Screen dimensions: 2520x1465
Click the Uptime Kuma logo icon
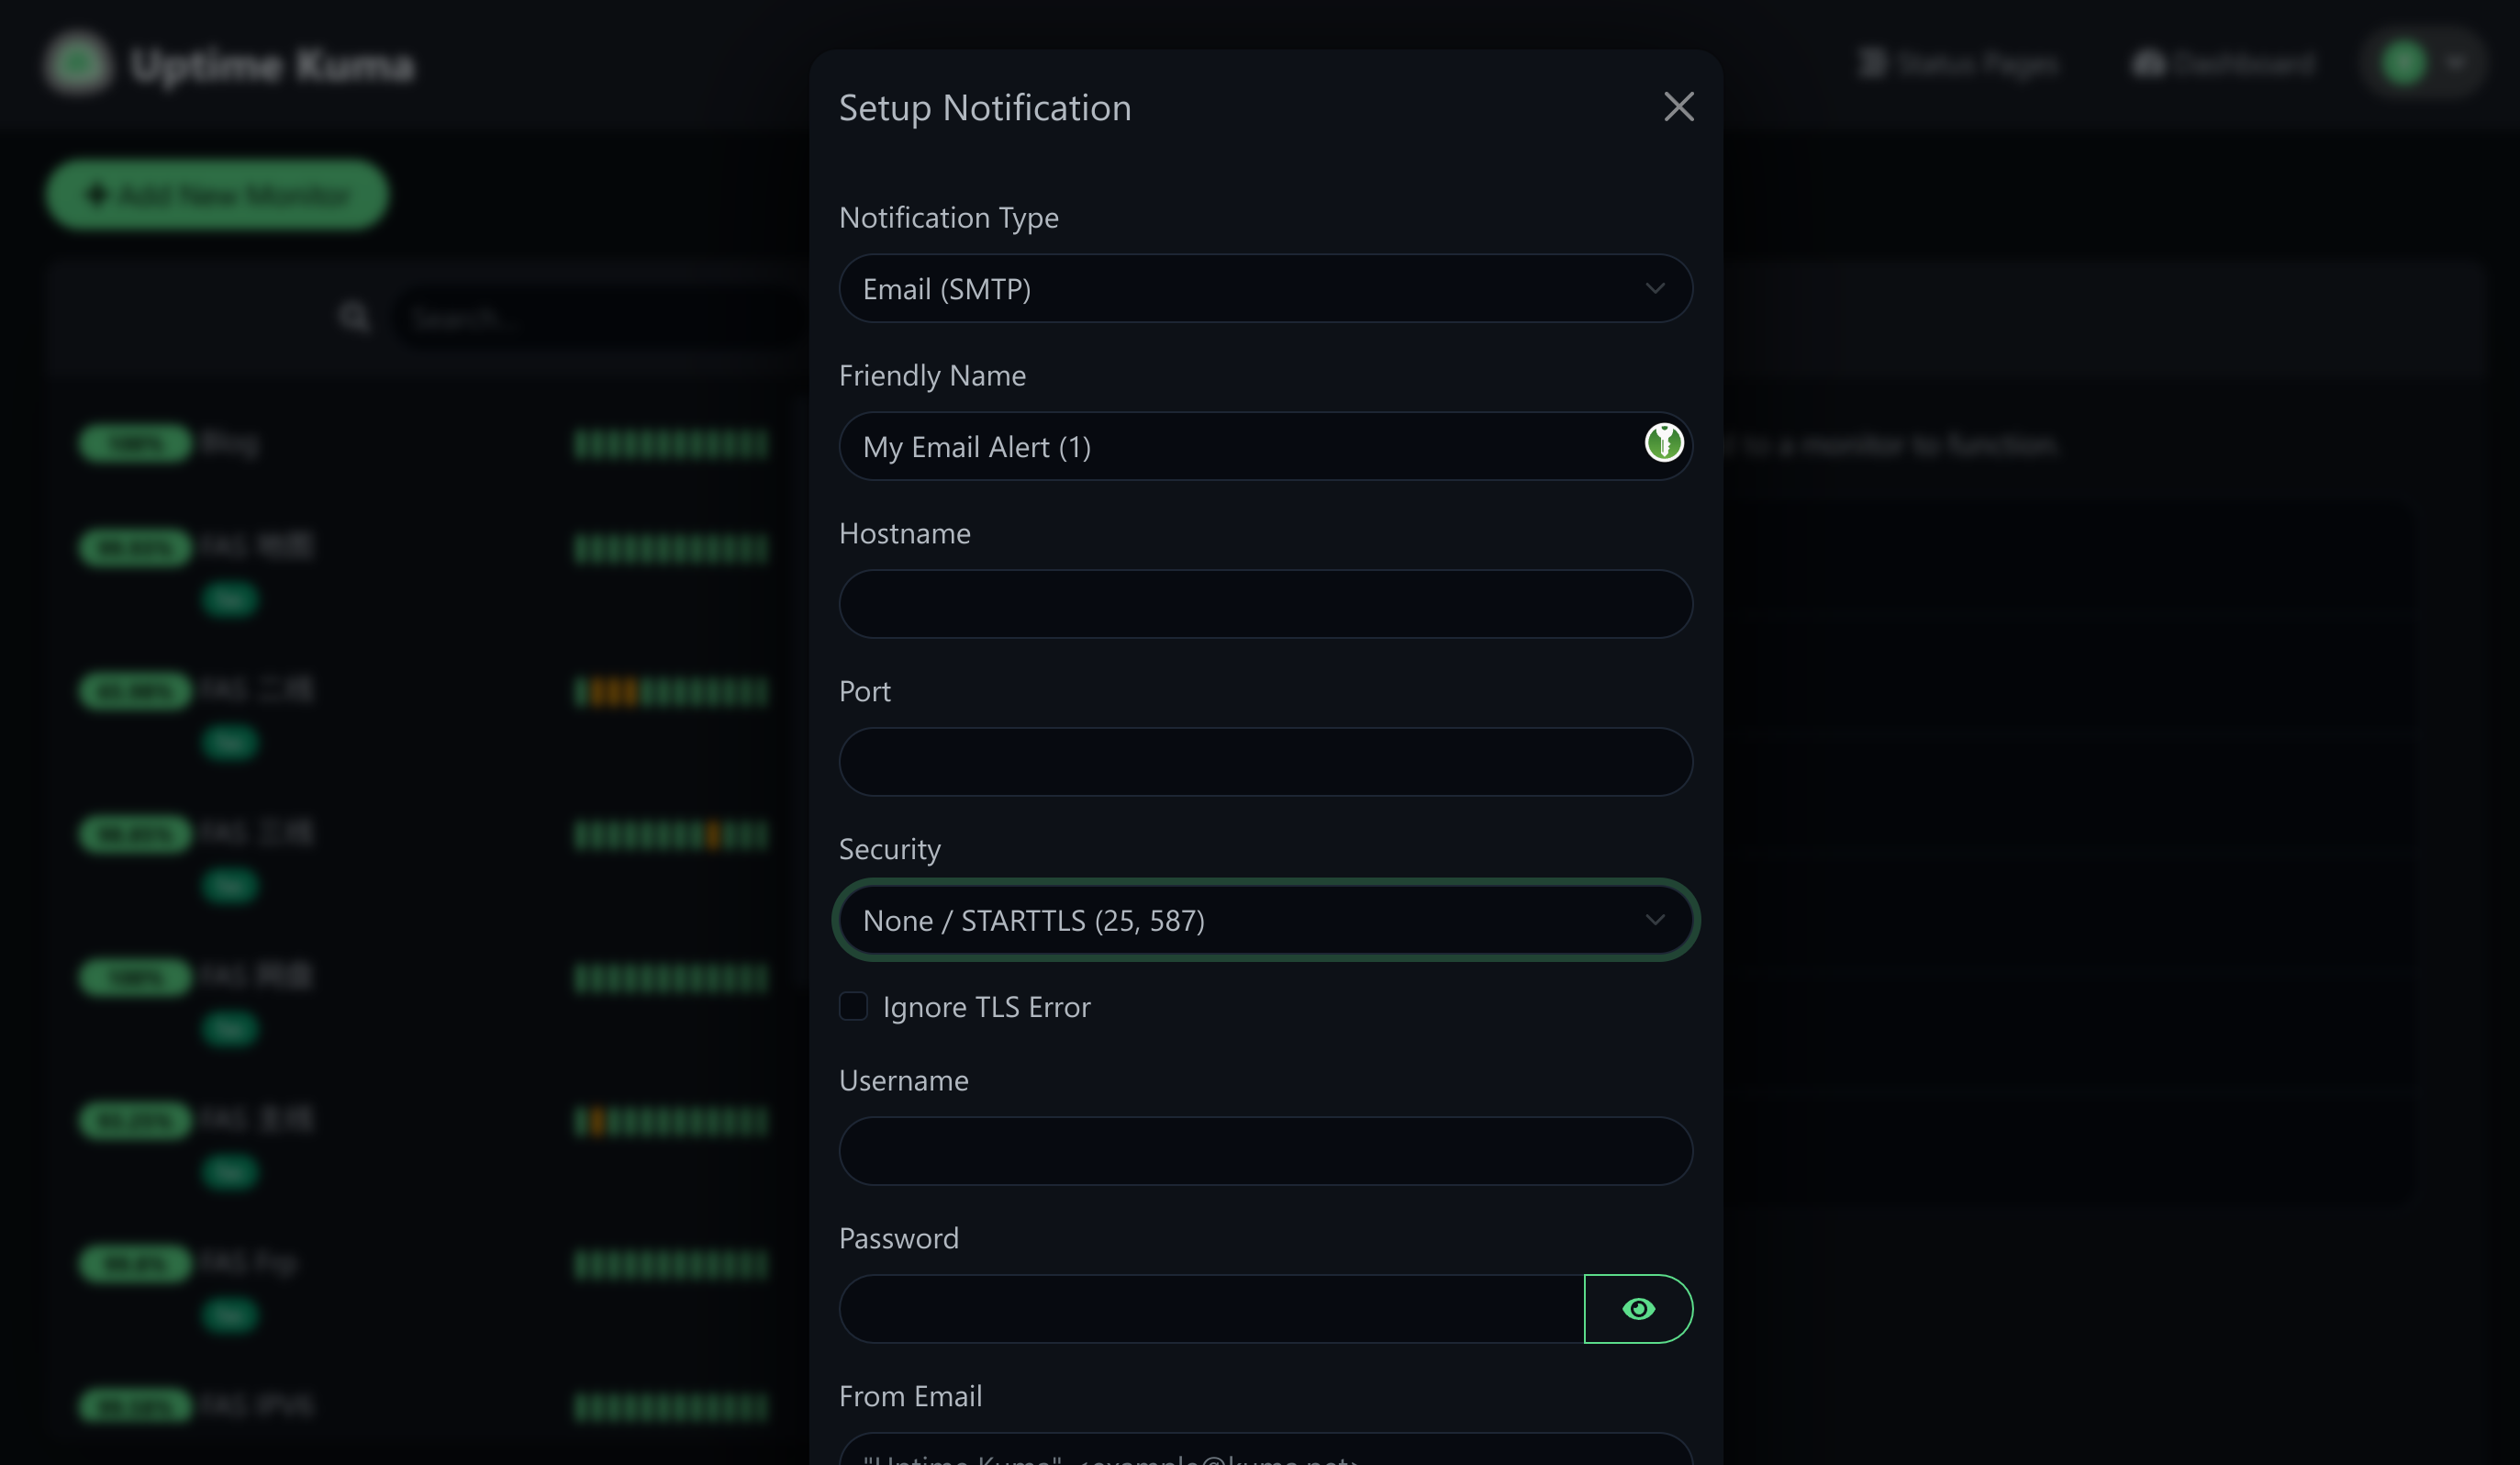point(78,64)
